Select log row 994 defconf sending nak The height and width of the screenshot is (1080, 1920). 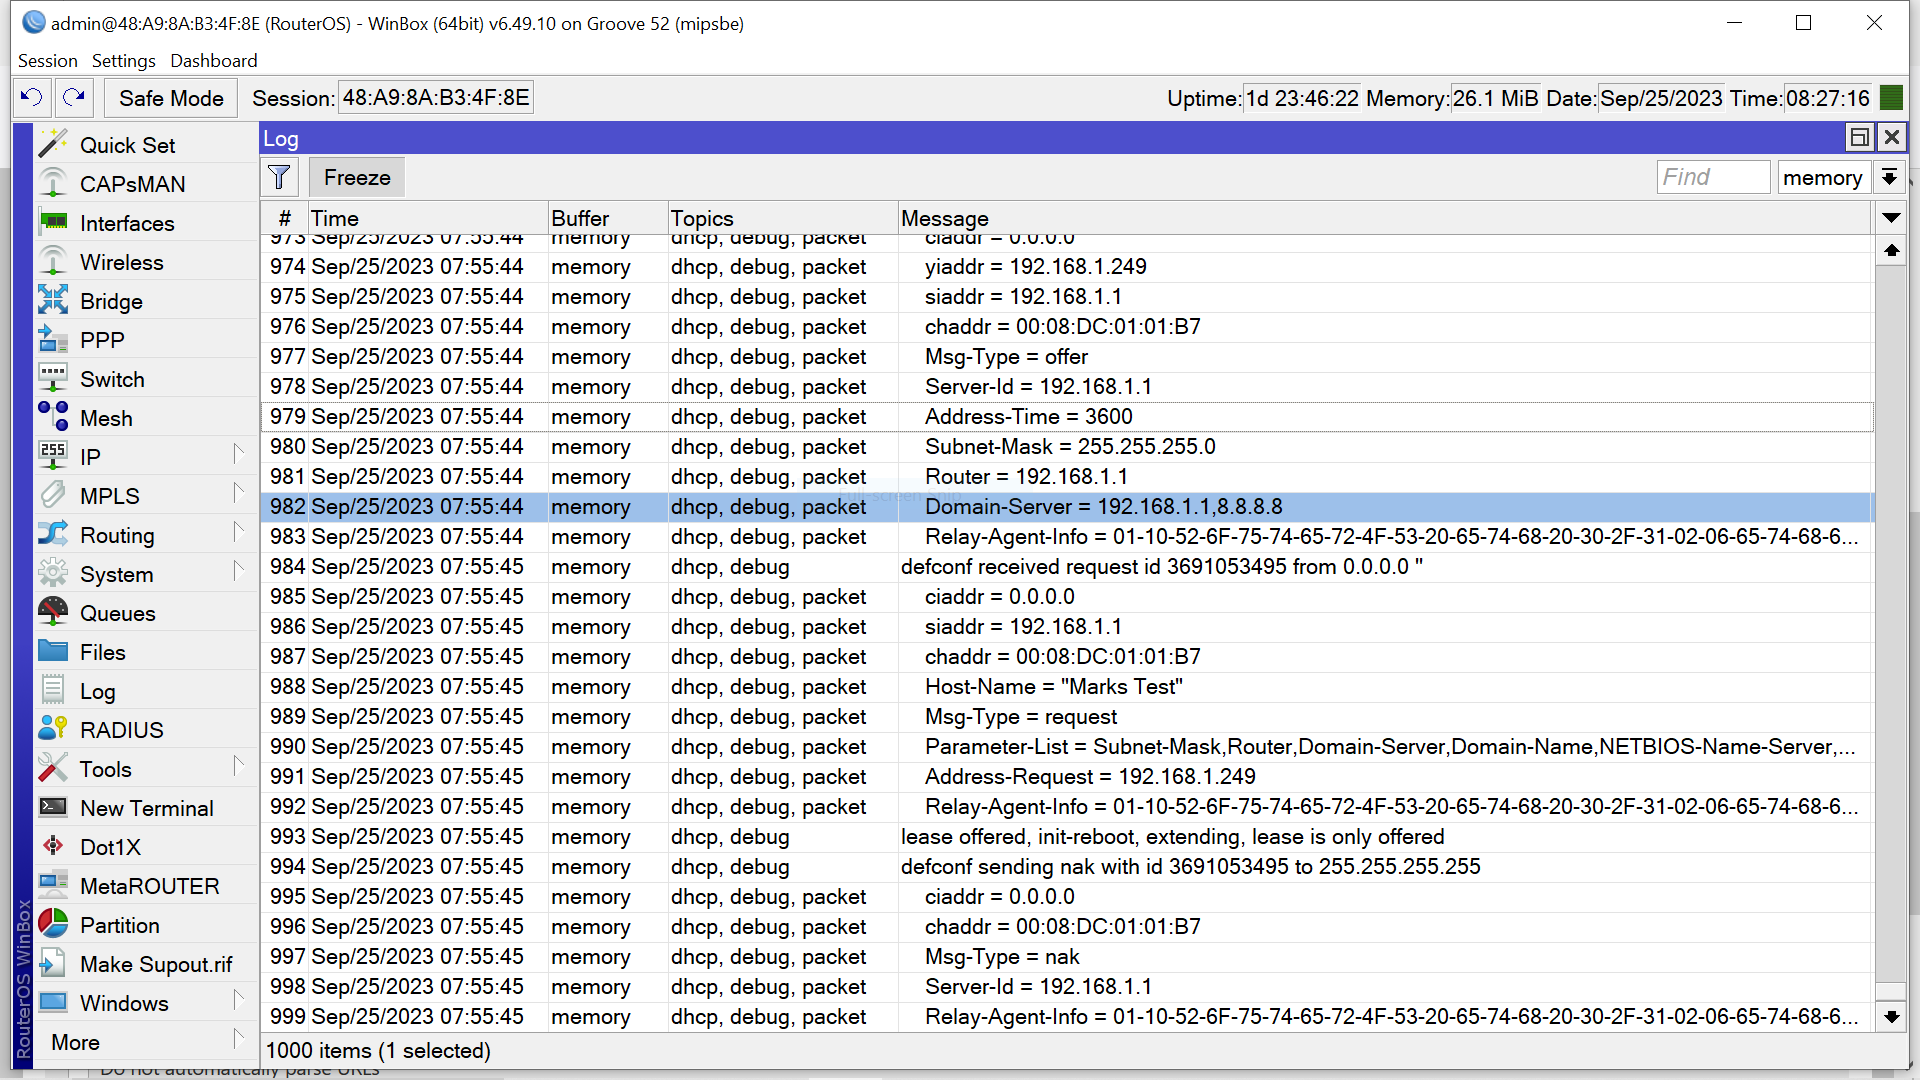[x=1067, y=867]
